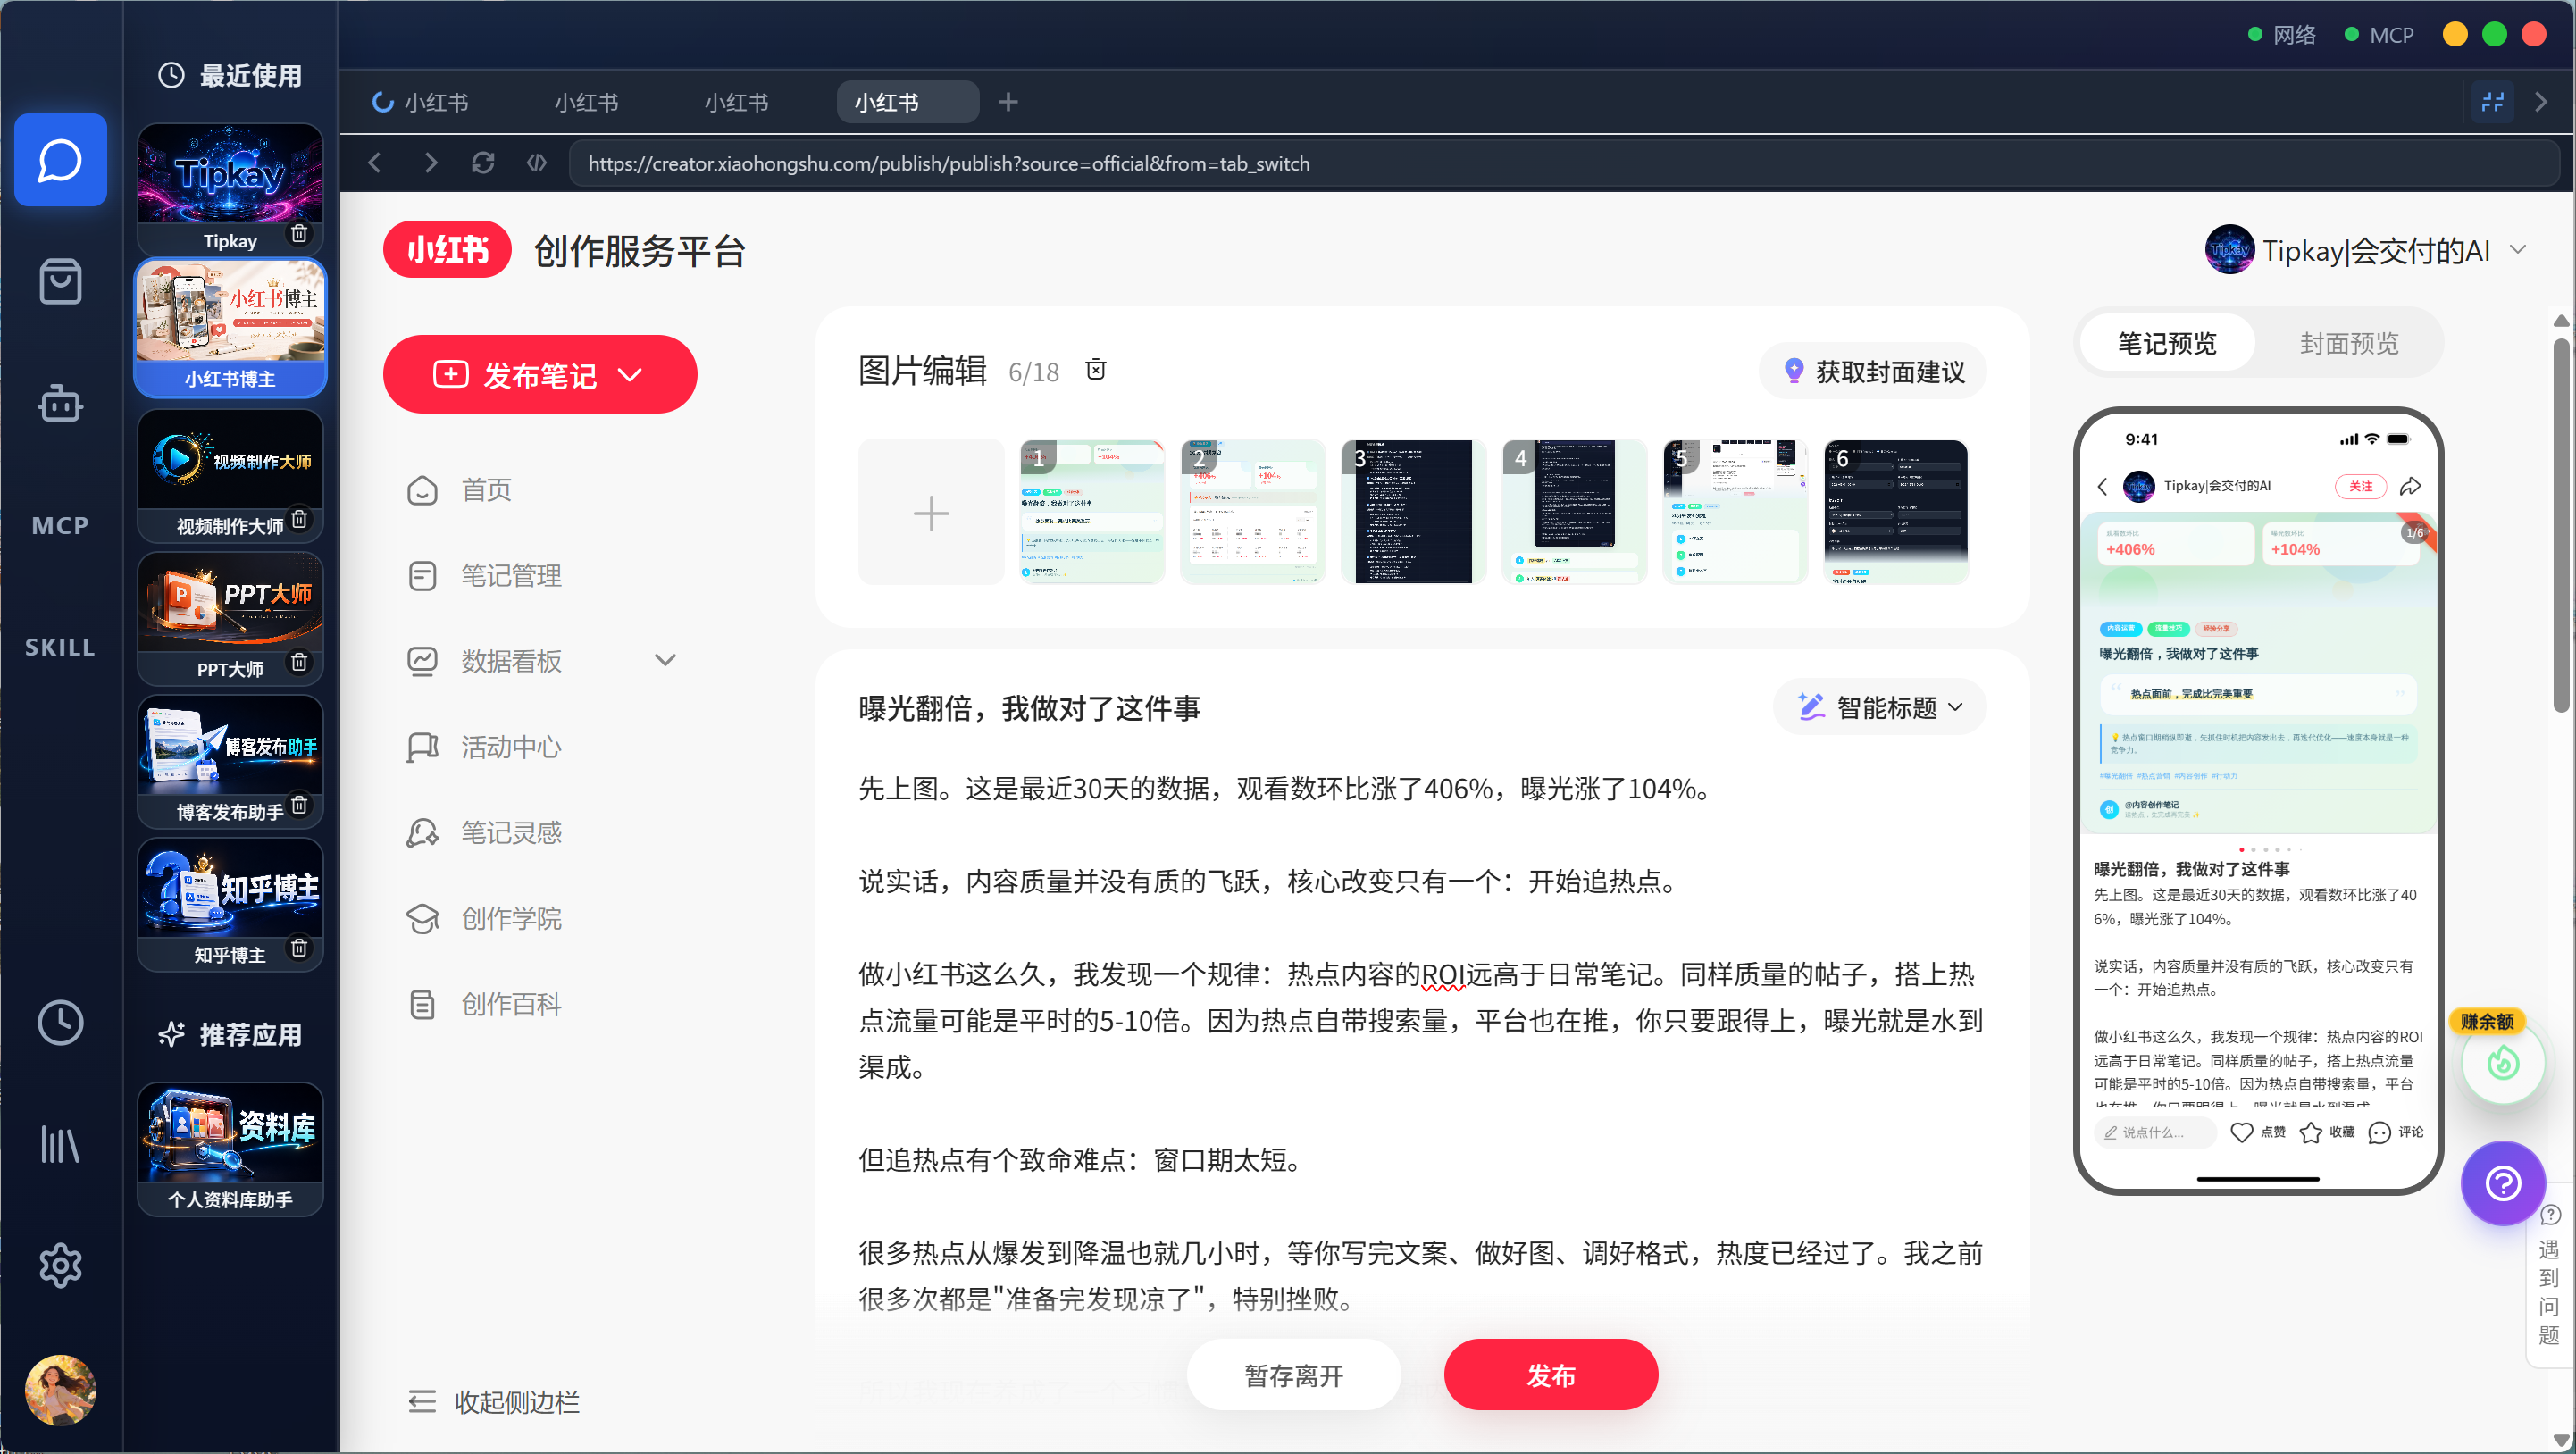The width and height of the screenshot is (2576, 1454).
Task: Open the 小红书博主 app card
Action: pyautogui.click(x=230, y=327)
